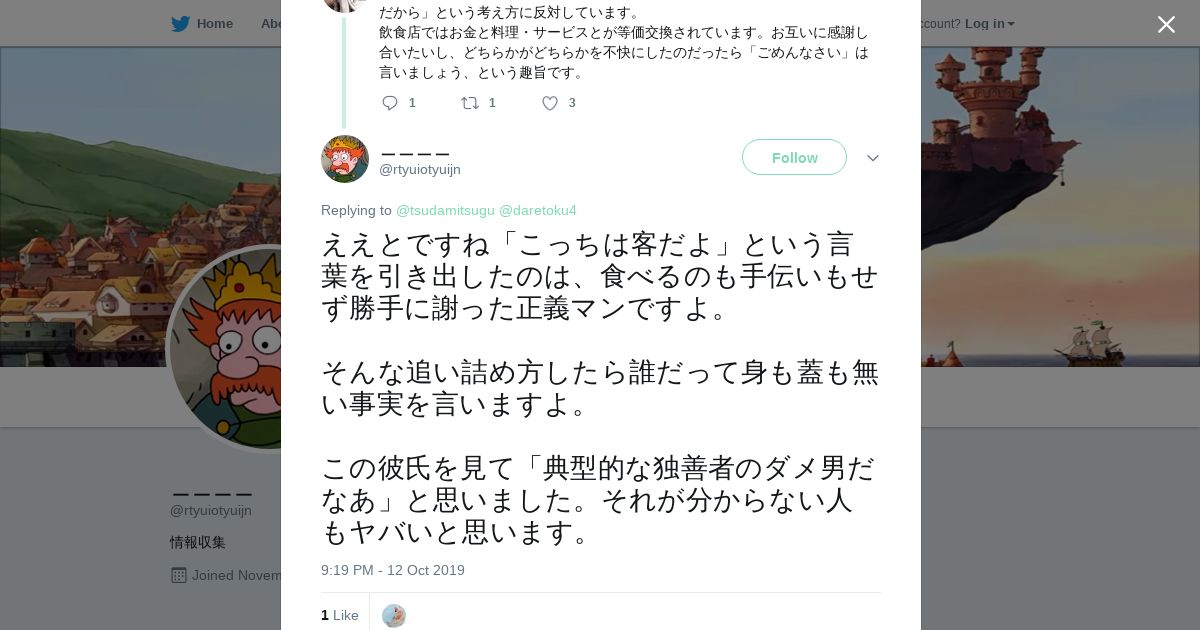
Task: Click the Twitter bird Home icon
Action: tap(180, 23)
